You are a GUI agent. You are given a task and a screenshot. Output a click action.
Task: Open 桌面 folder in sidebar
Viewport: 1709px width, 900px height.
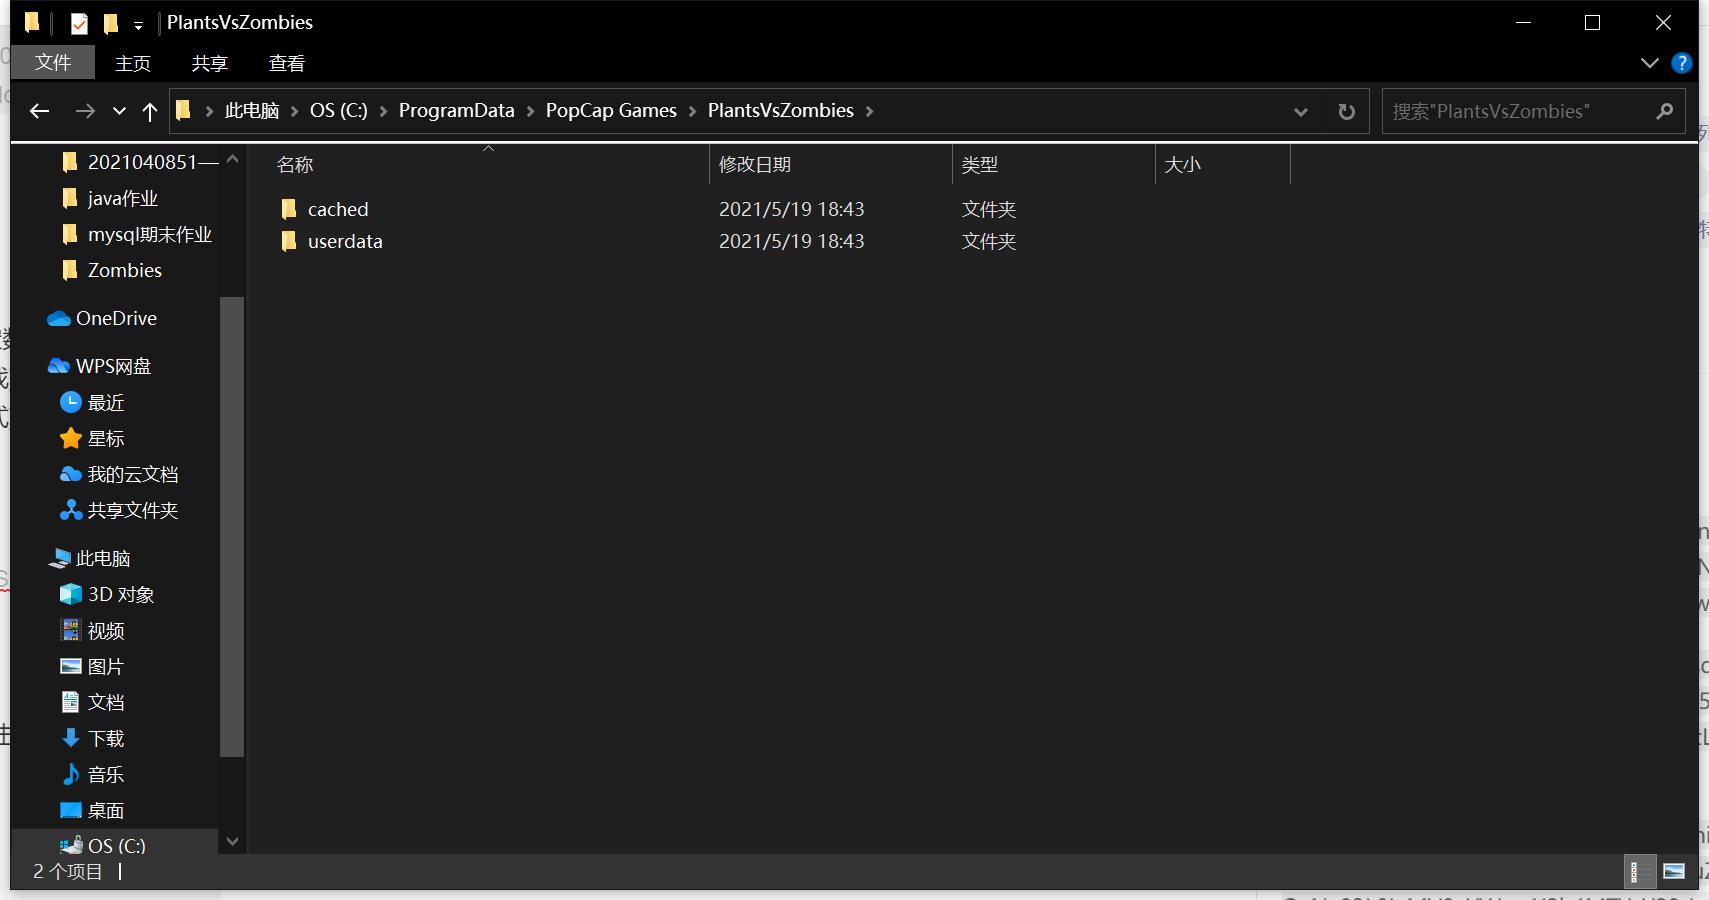(x=106, y=810)
